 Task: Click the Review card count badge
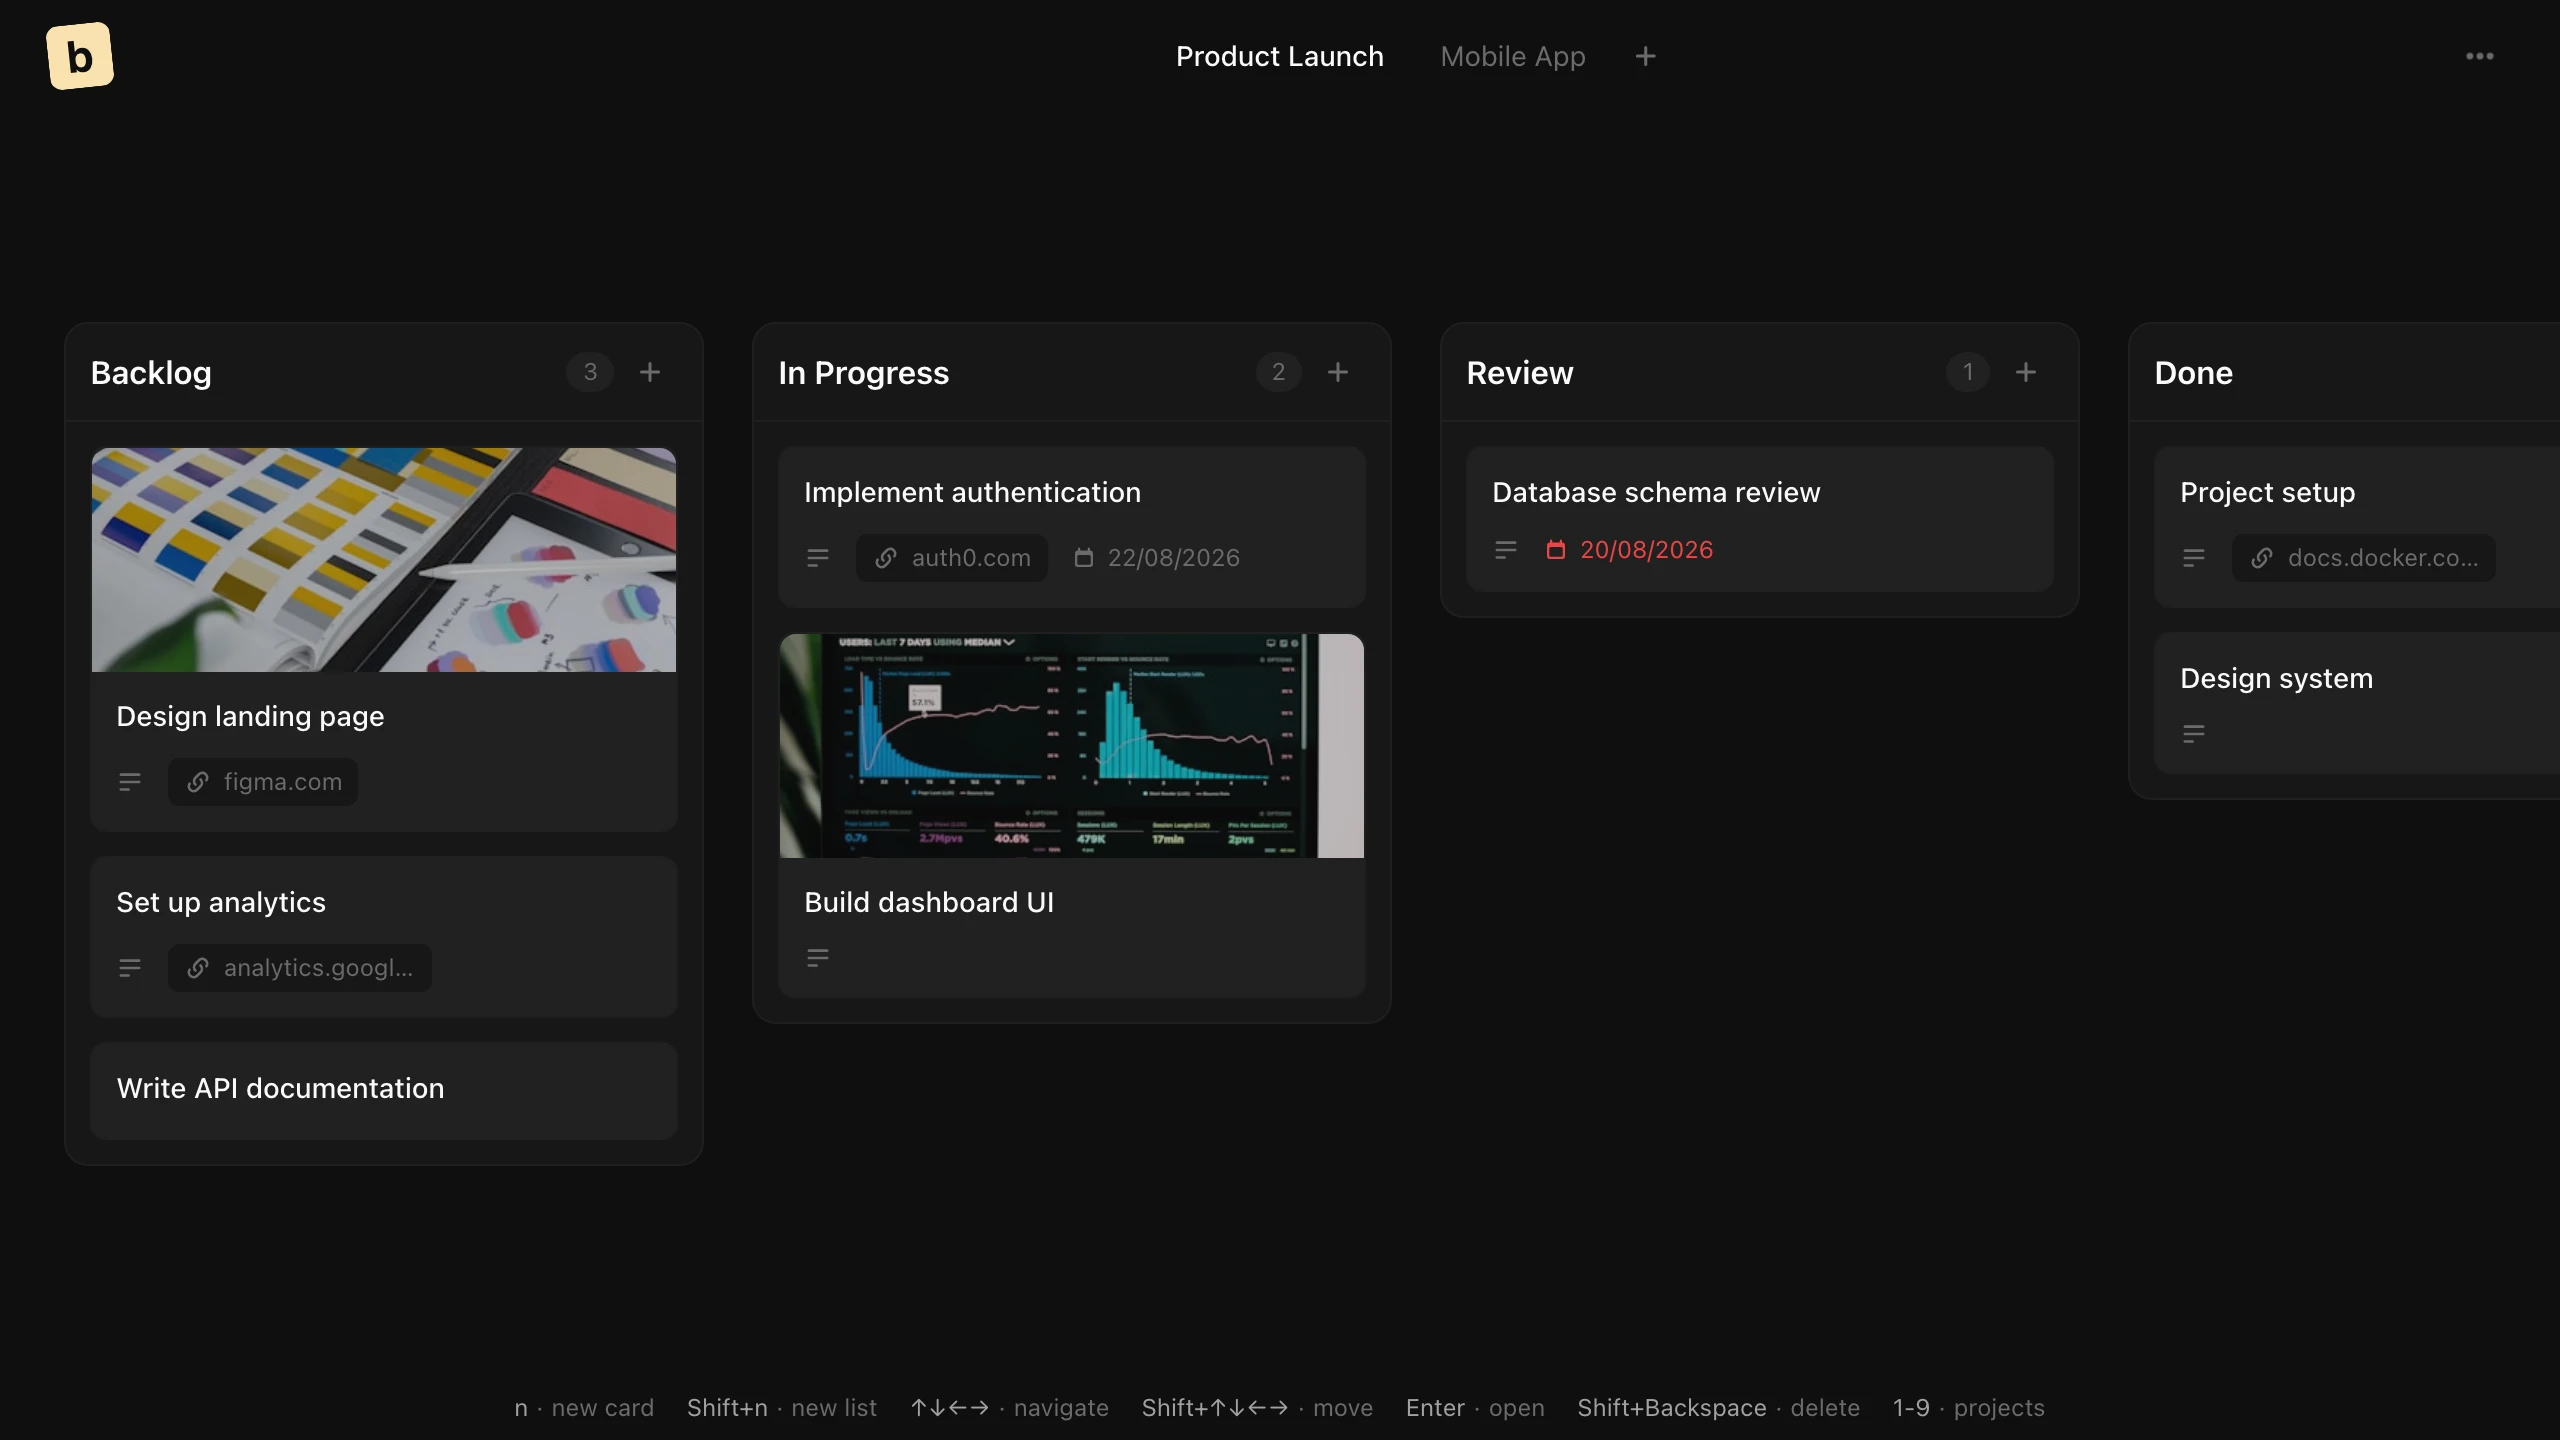click(1967, 372)
